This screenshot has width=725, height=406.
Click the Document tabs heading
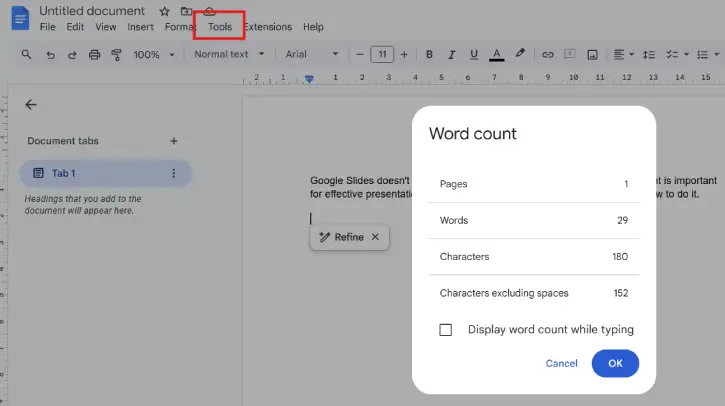point(63,141)
